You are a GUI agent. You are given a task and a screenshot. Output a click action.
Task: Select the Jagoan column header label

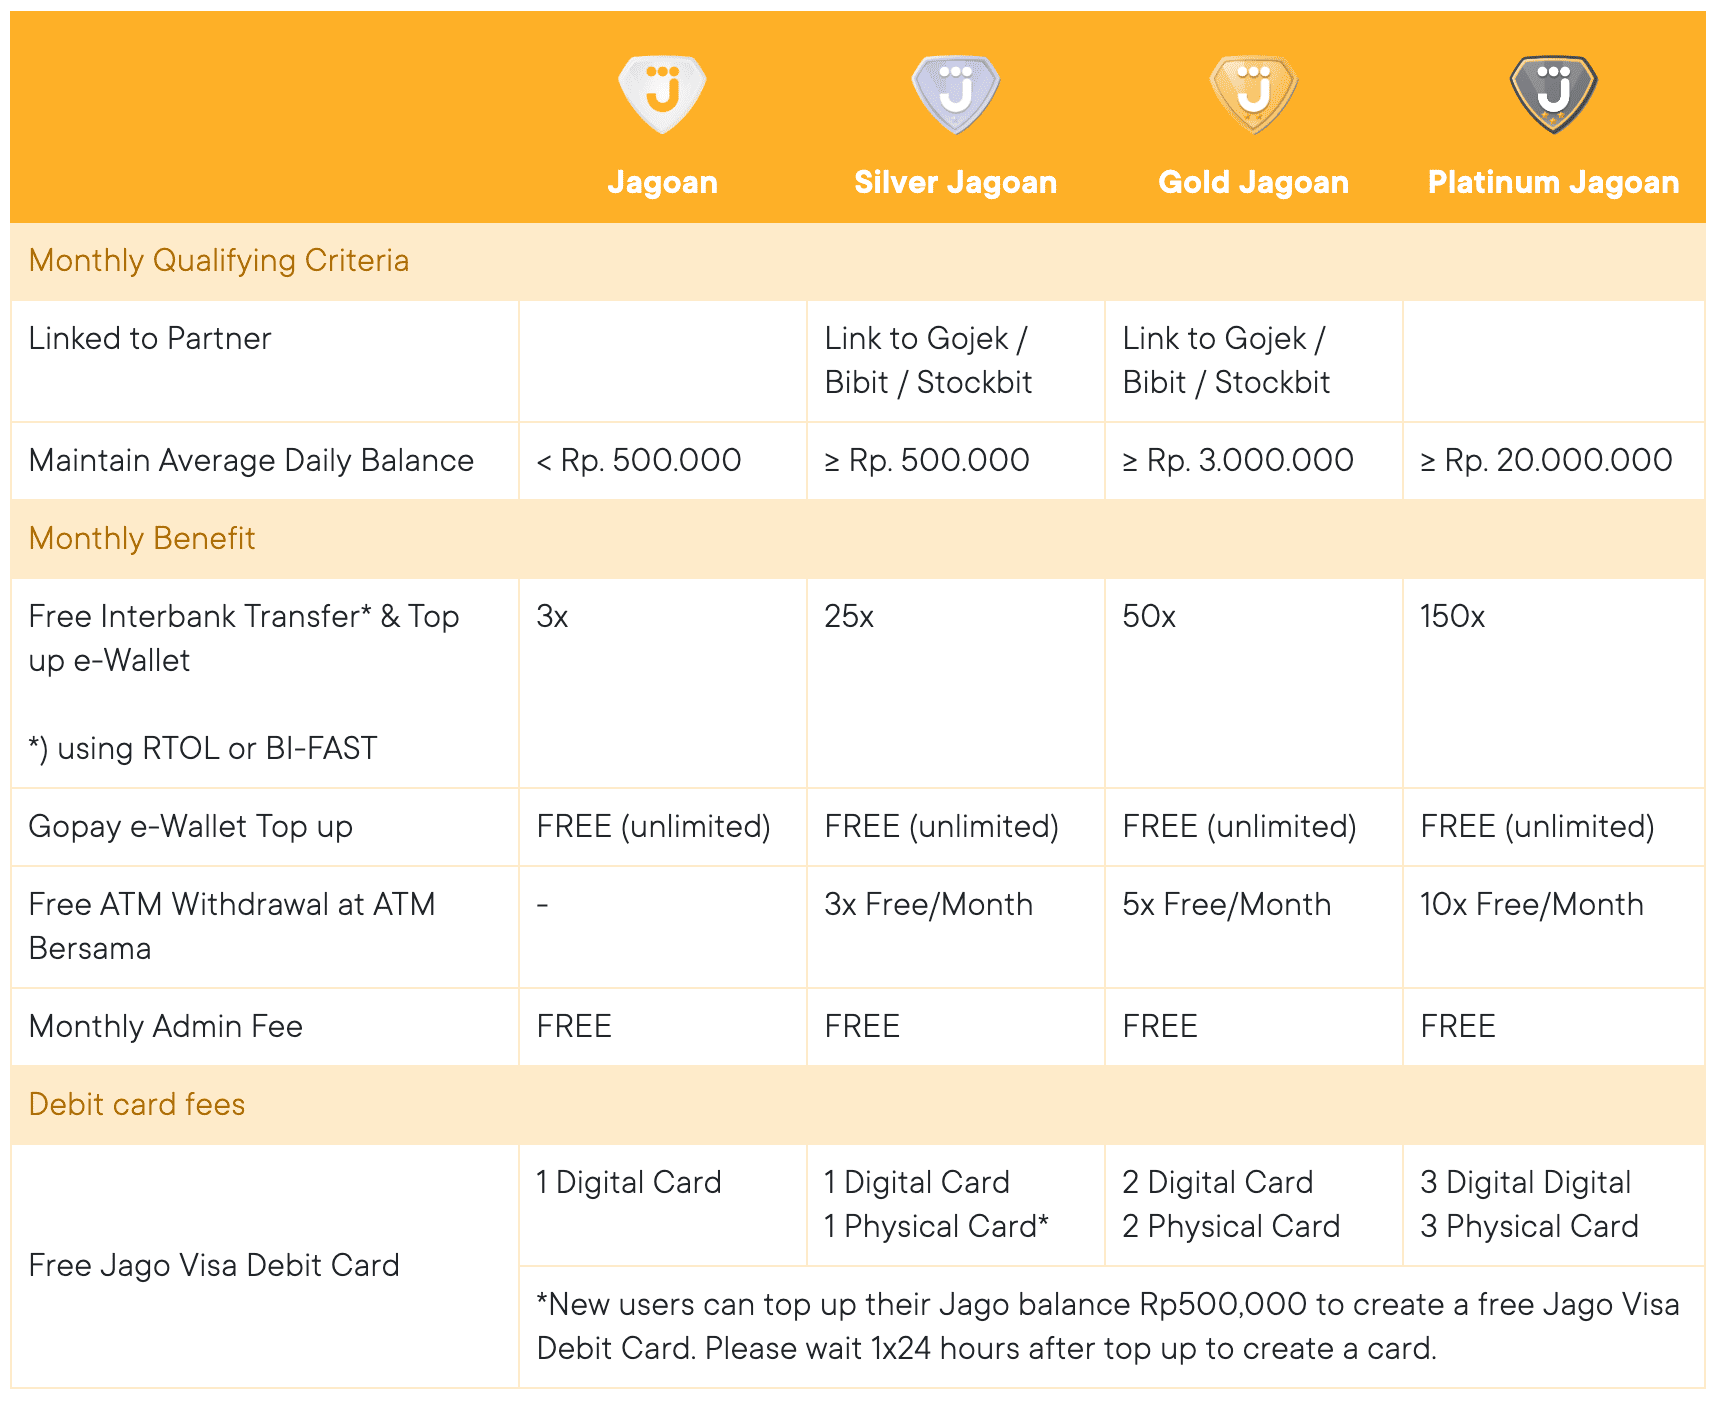pyautogui.click(x=662, y=182)
